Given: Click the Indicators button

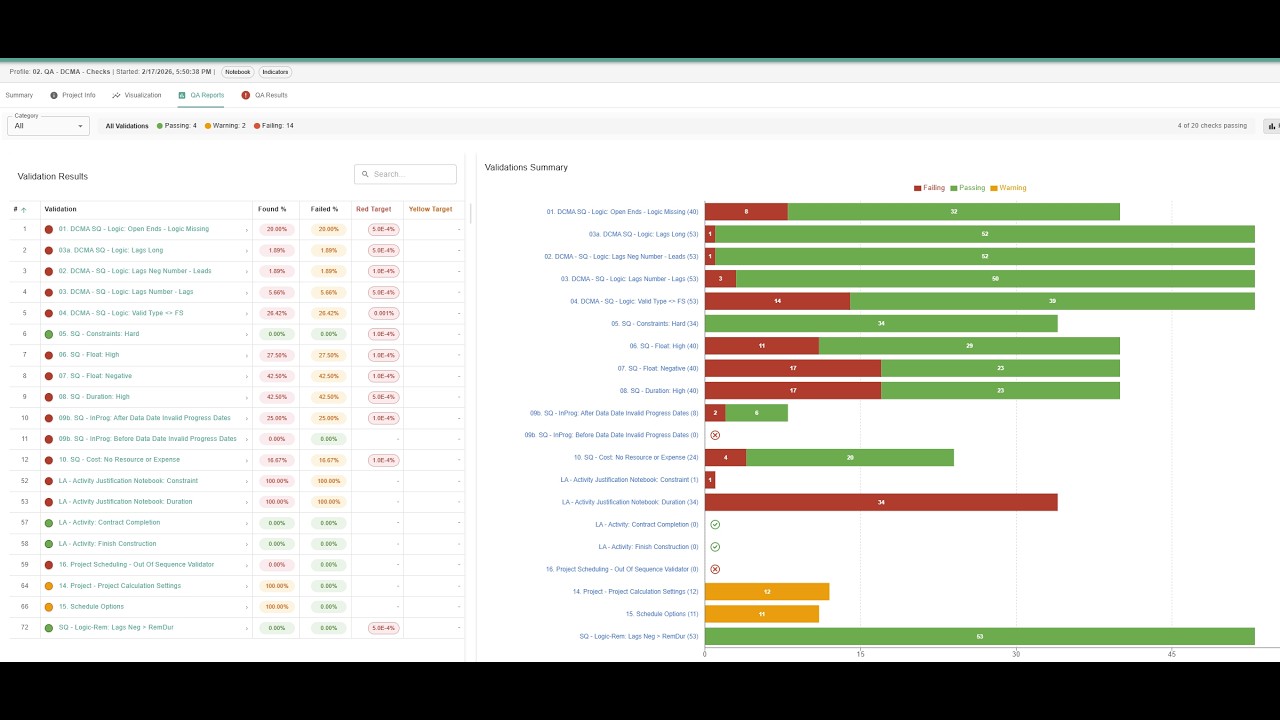Looking at the screenshot, I should click(x=275, y=72).
